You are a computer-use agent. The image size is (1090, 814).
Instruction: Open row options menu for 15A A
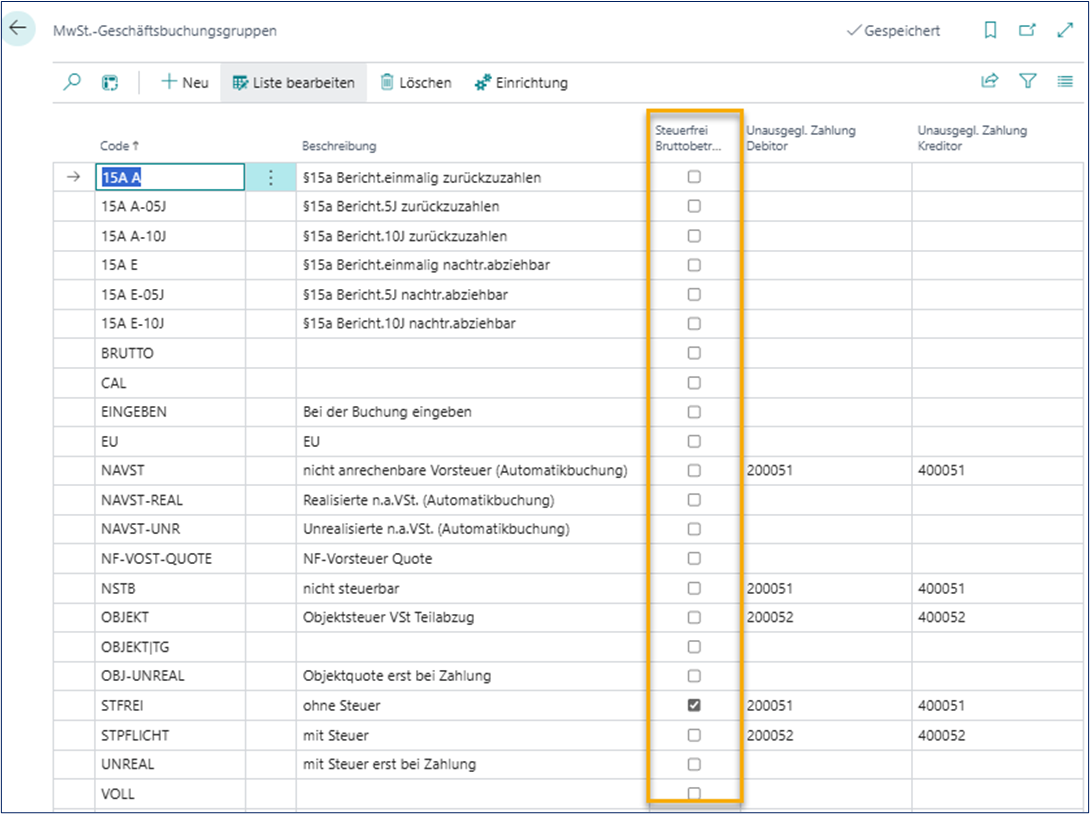pos(270,178)
